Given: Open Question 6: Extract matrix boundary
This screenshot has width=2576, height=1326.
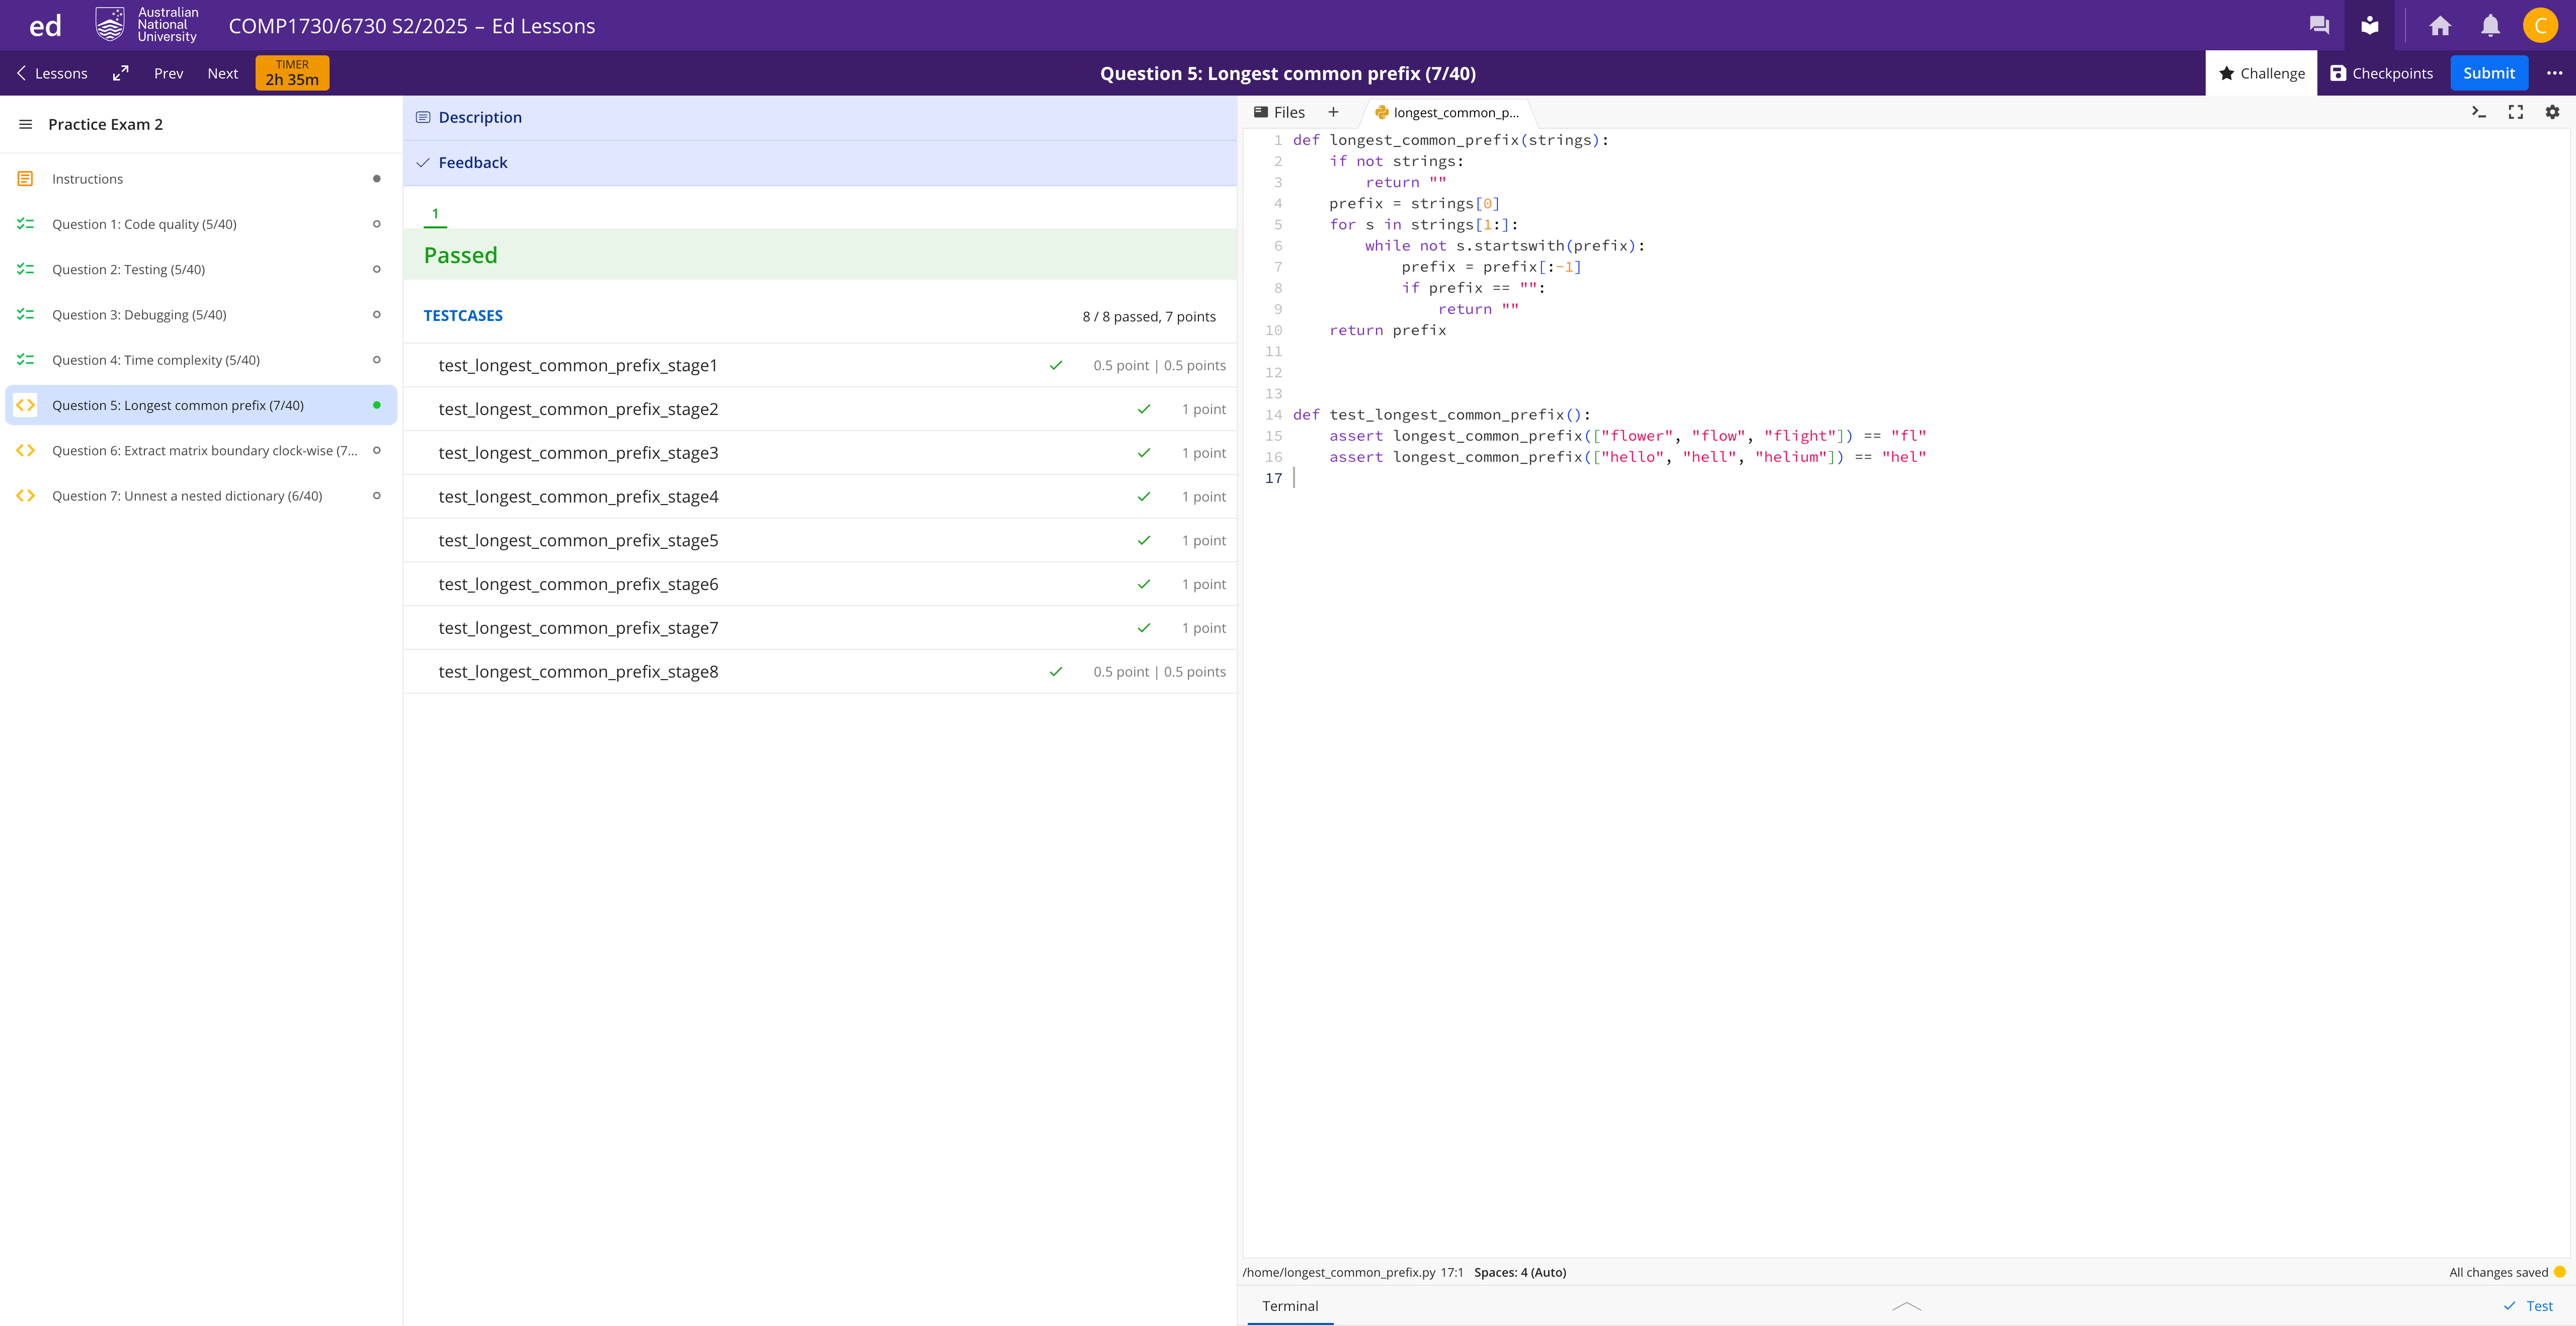Looking at the screenshot, I should click(200, 450).
